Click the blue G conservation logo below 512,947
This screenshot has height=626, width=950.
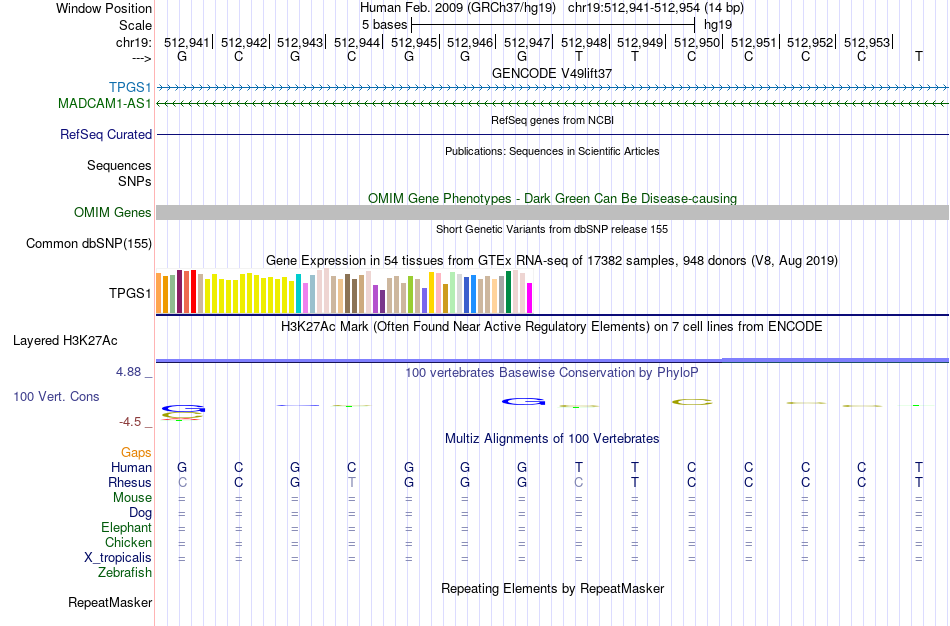tap(523, 401)
